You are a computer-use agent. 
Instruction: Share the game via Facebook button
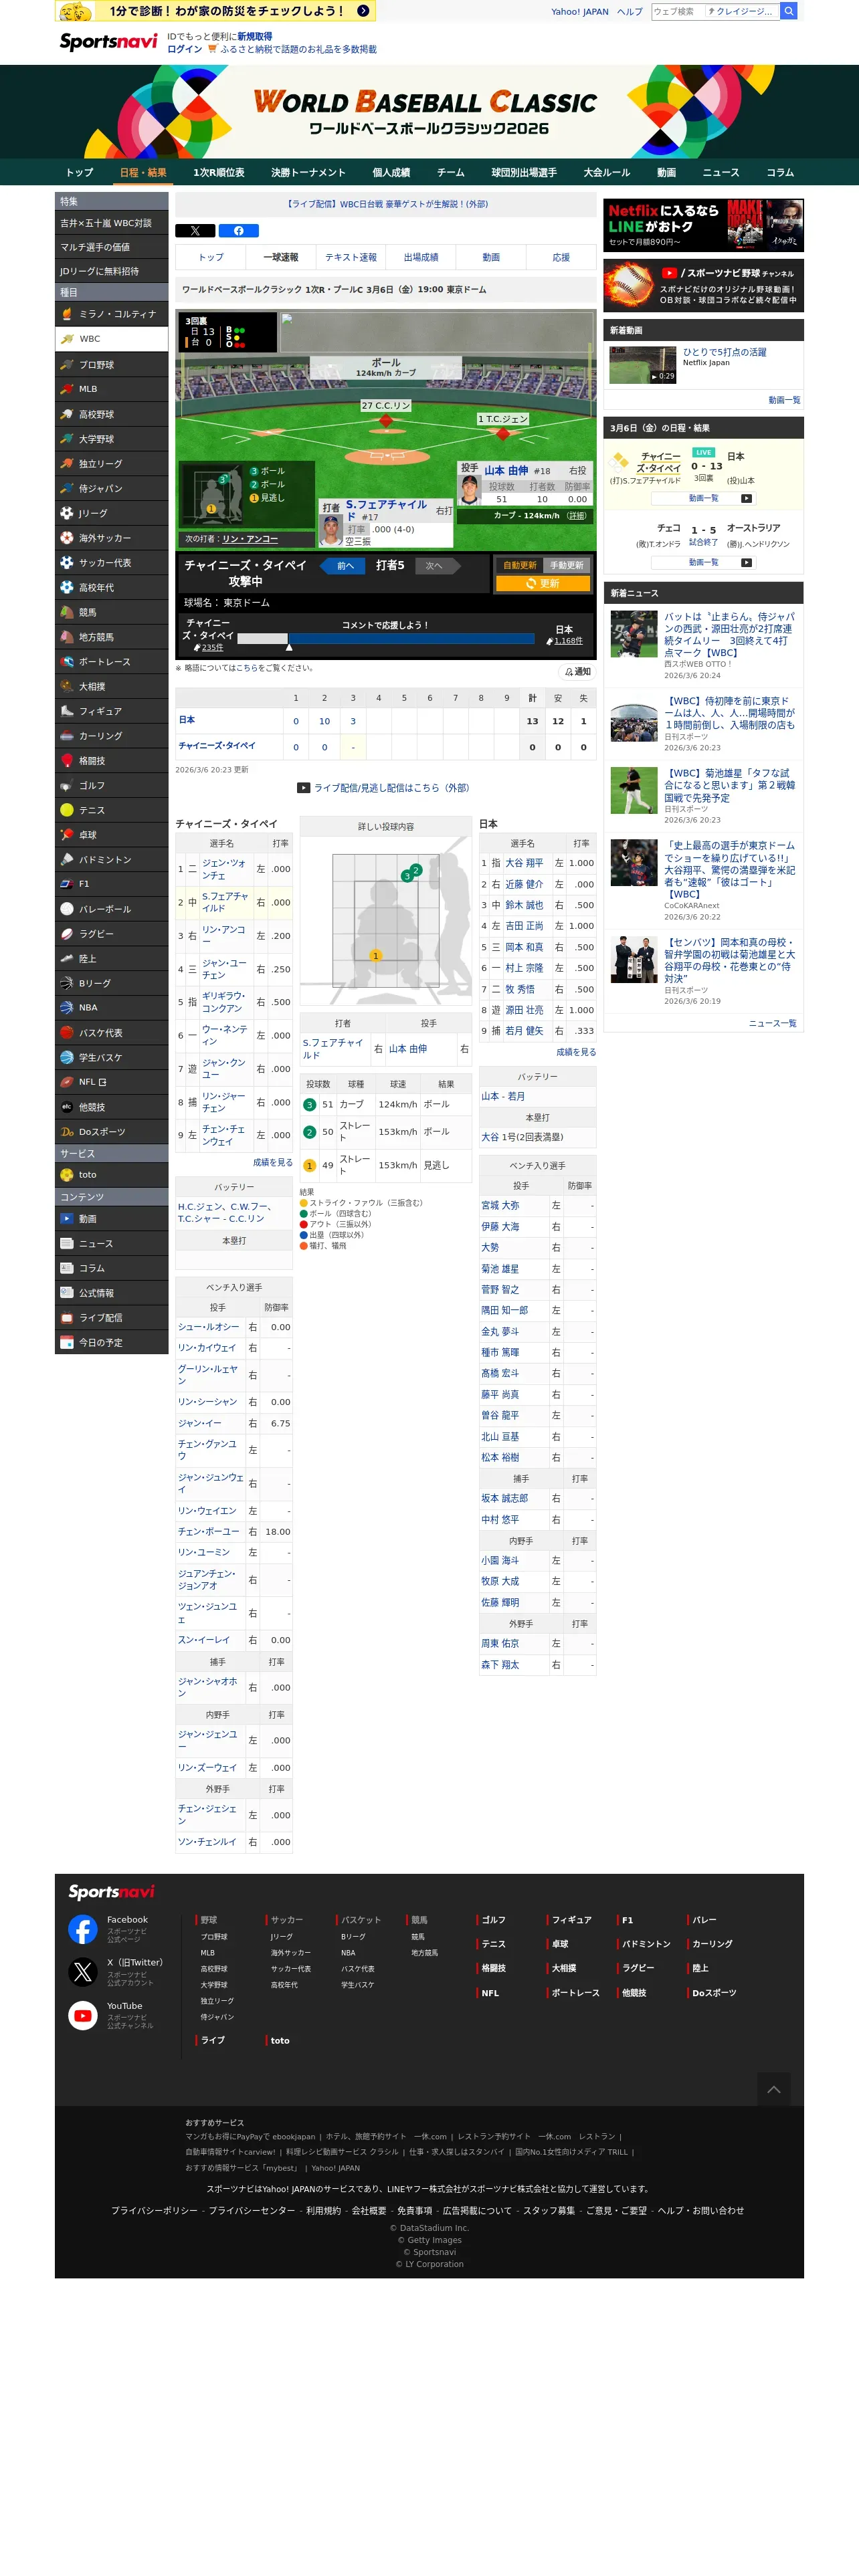tap(238, 231)
